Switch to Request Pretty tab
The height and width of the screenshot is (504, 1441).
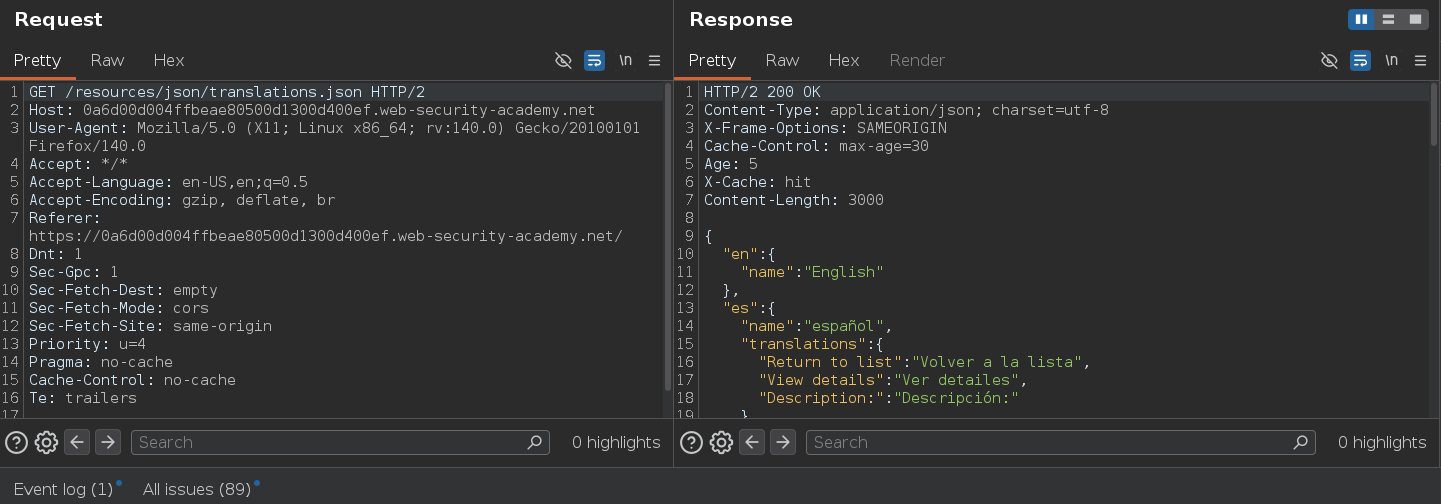point(37,61)
